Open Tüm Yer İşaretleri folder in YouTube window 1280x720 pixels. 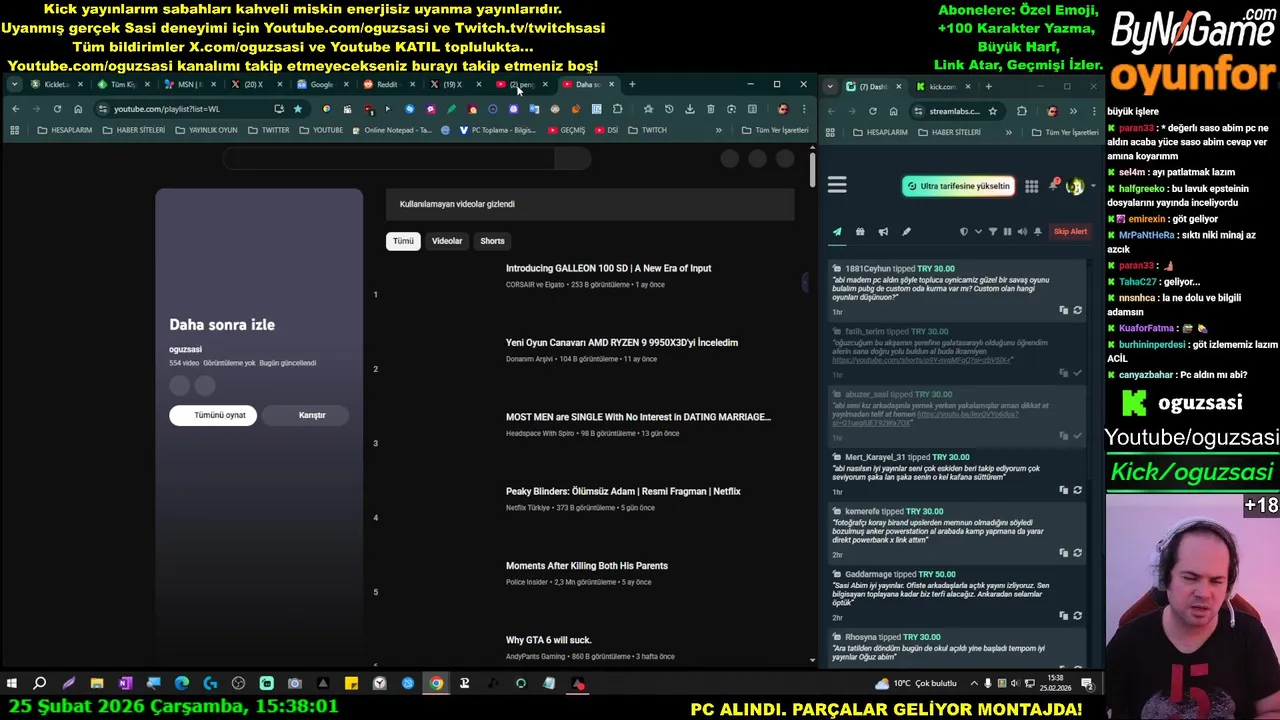[x=775, y=130]
